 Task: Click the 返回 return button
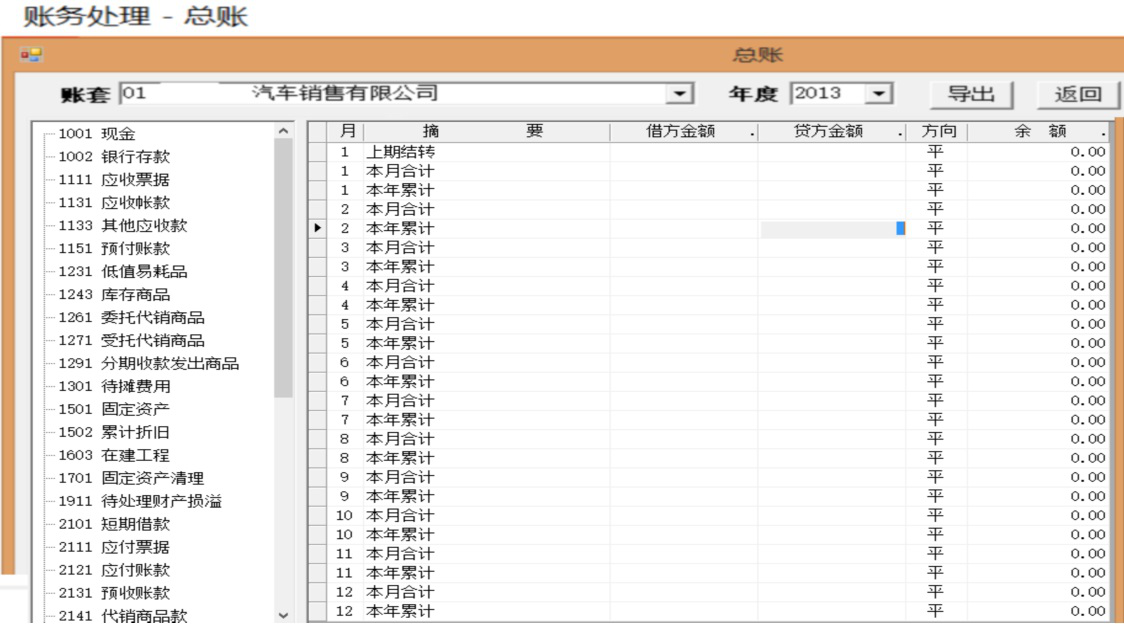(1077, 93)
